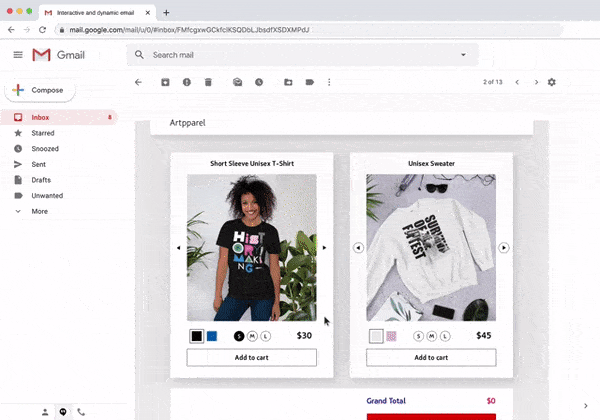Image resolution: width=600 pixels, height=420 pixels.
Task: Click the Short Sleeve Unisex T-Shirt title
Action: 252,164
